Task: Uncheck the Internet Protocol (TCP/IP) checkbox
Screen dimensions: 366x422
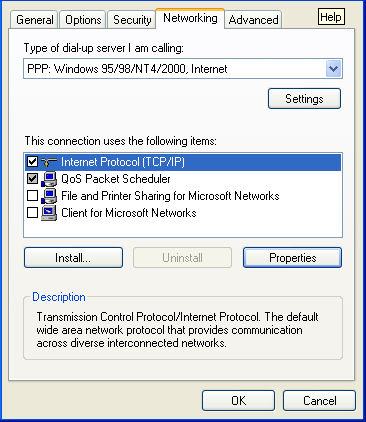Action: point(32,162)
